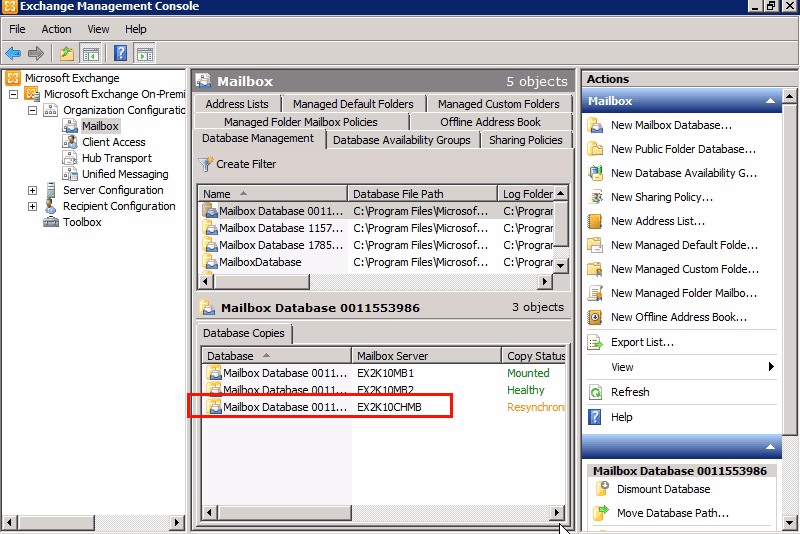Select Mailbox Database 1157 row

(x=377, y=228)
